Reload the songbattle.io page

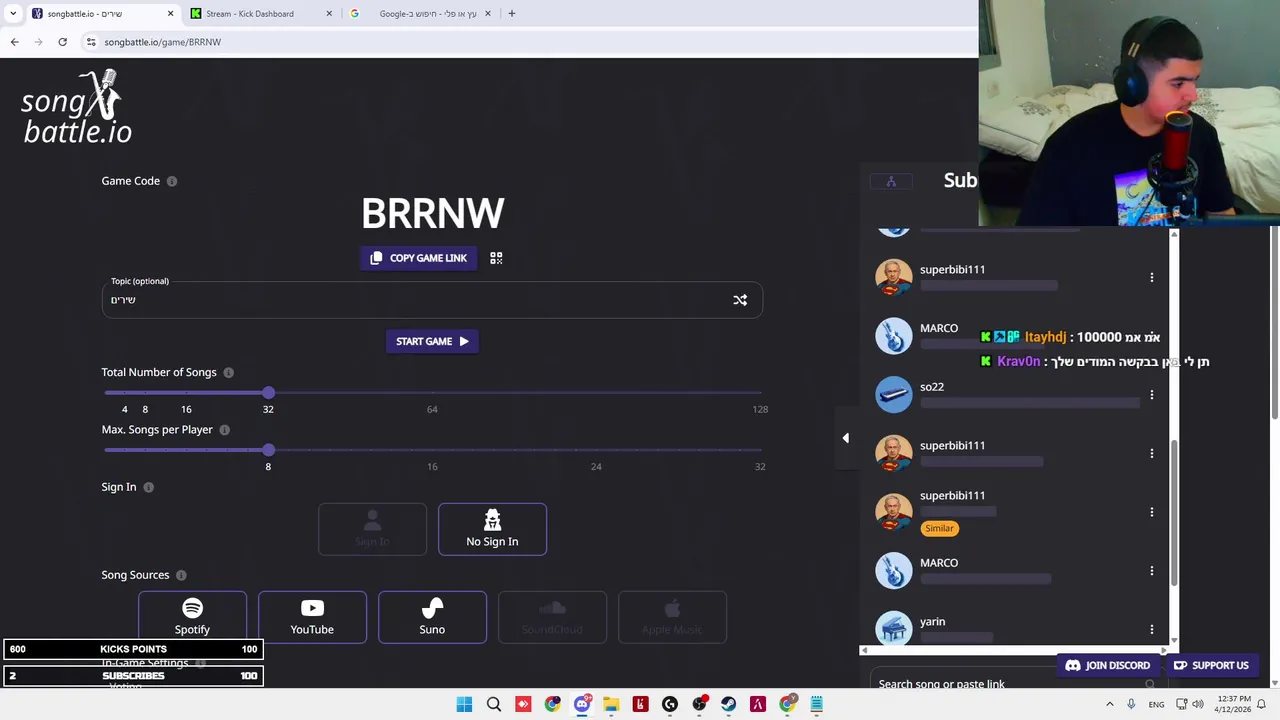(62, 42)
